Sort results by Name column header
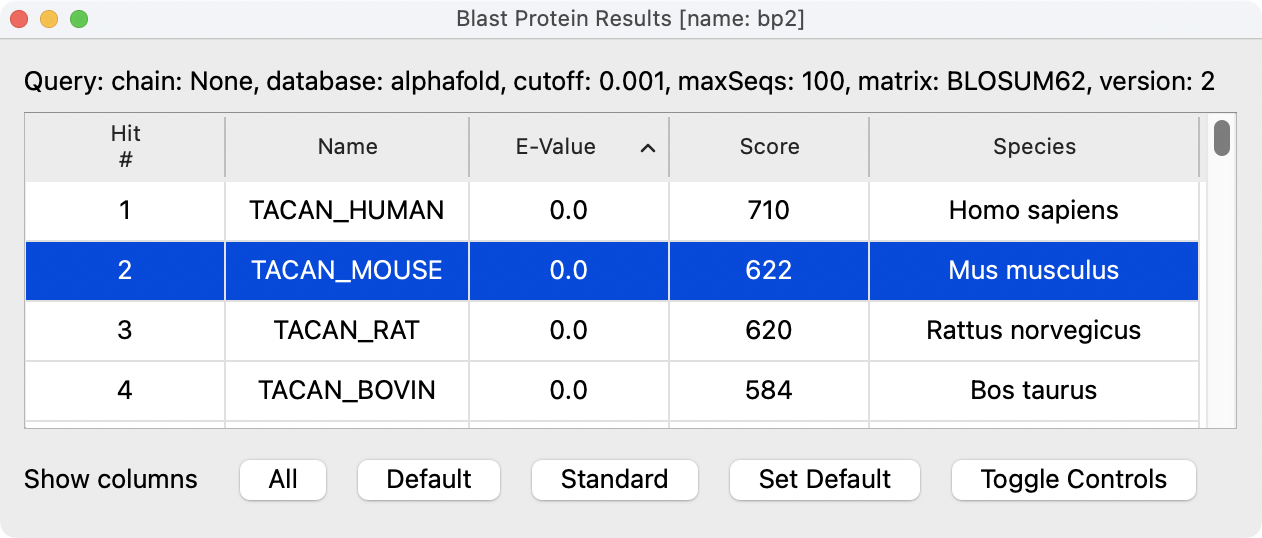 [x=347, y=147]
